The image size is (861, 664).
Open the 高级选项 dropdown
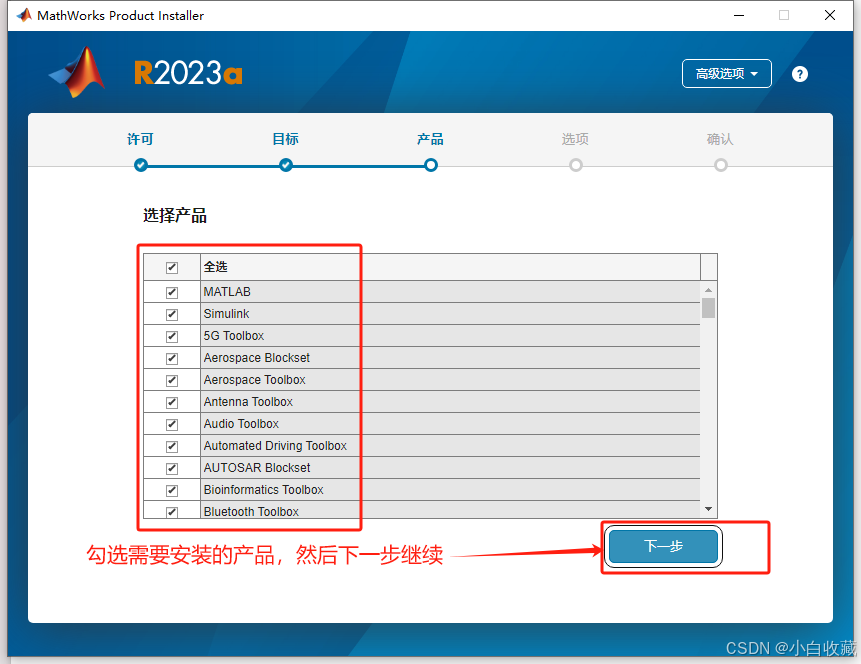[726, 74]
